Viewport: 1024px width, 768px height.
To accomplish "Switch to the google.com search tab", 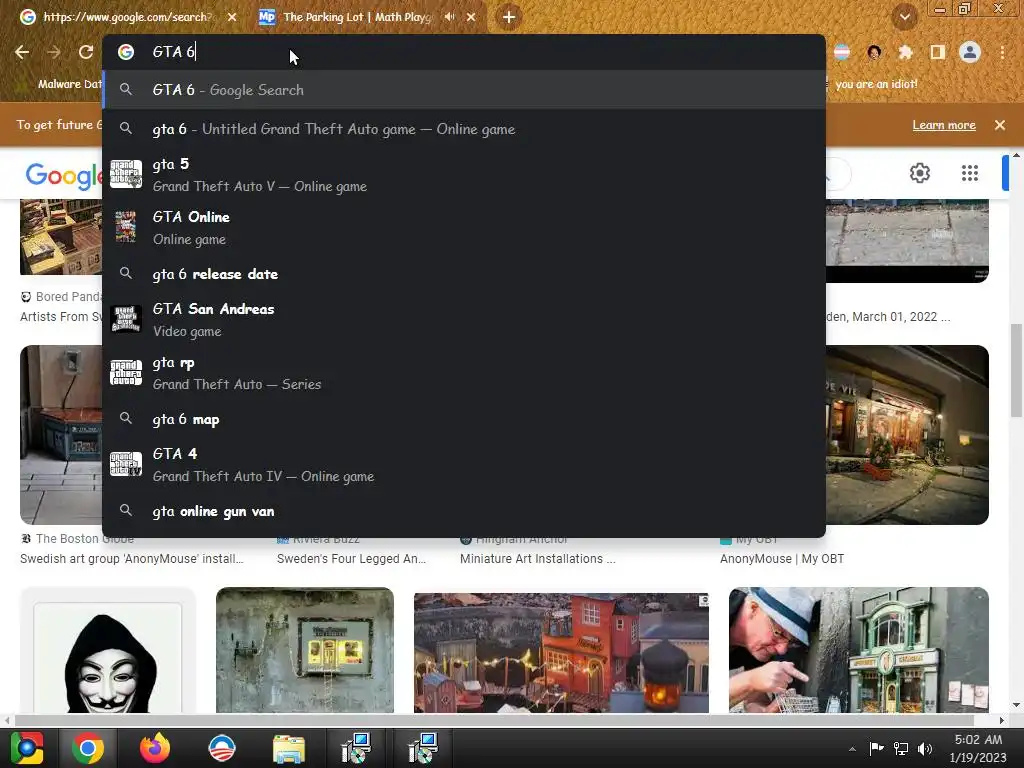I will 127,17.
